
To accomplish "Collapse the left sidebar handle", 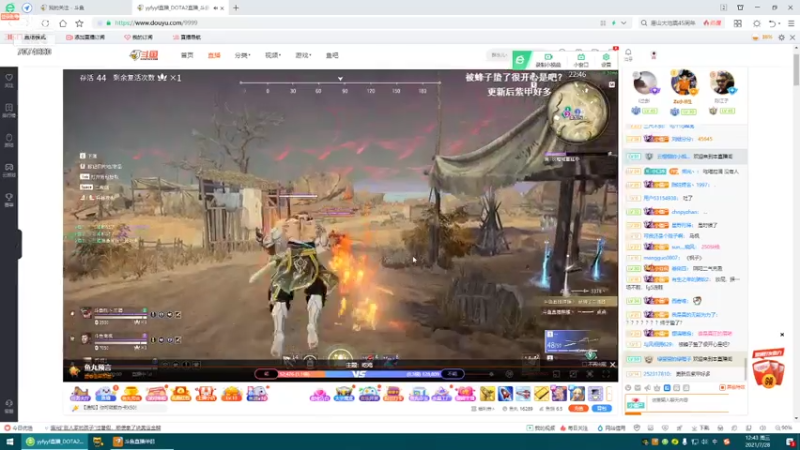I will point(19,244).
